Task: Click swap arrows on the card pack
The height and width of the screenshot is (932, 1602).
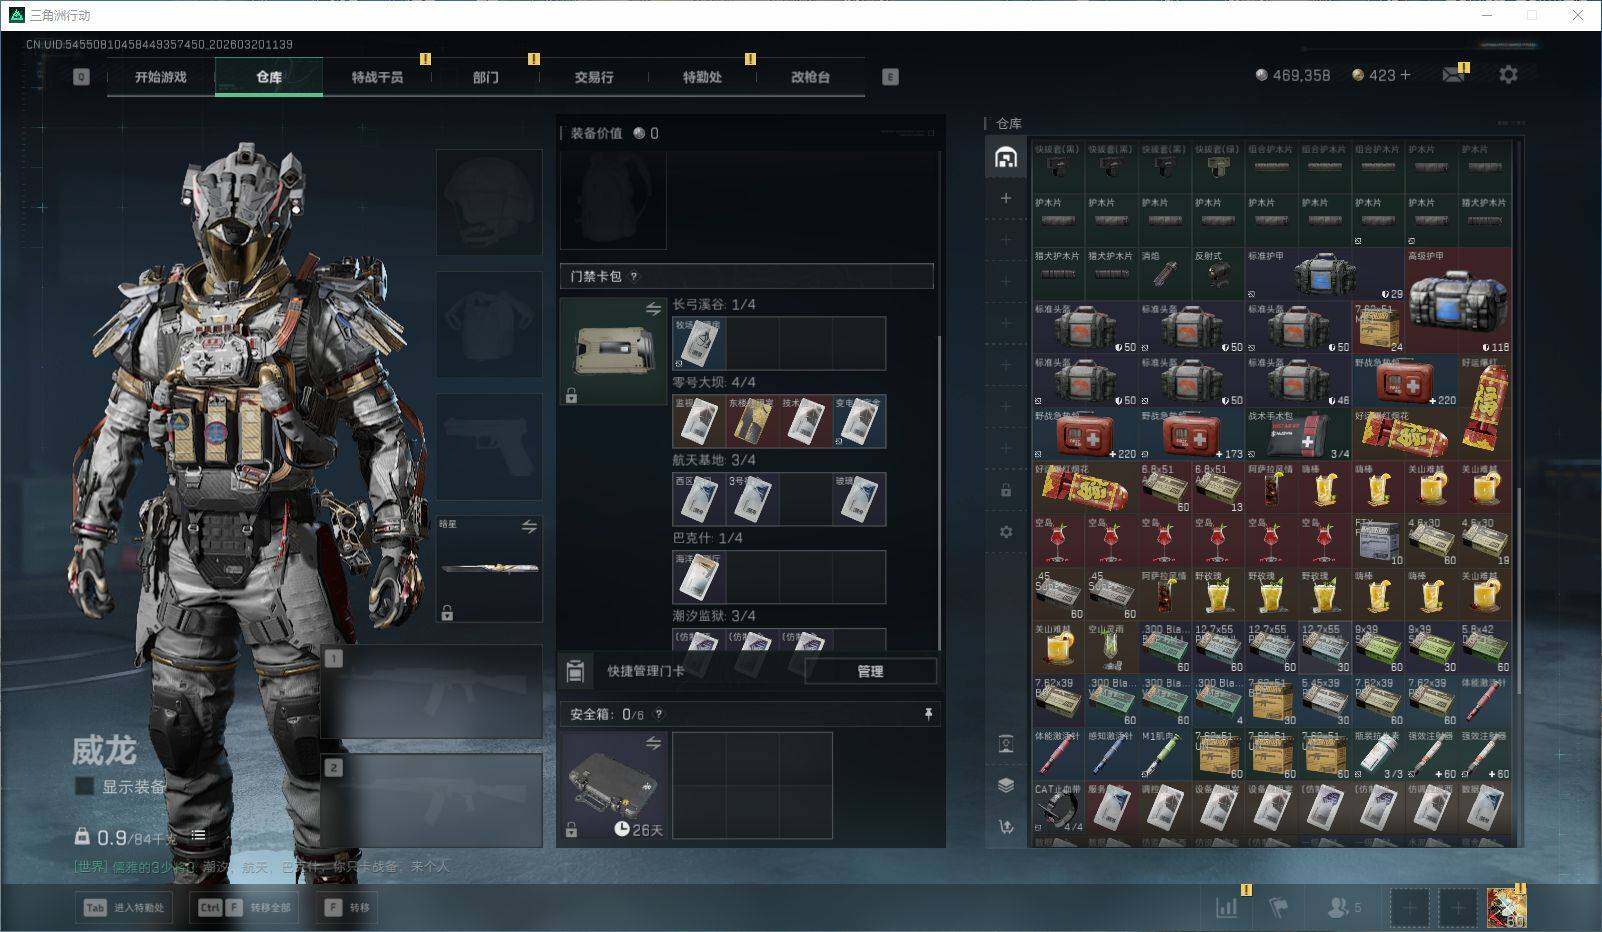Action: 653,309
